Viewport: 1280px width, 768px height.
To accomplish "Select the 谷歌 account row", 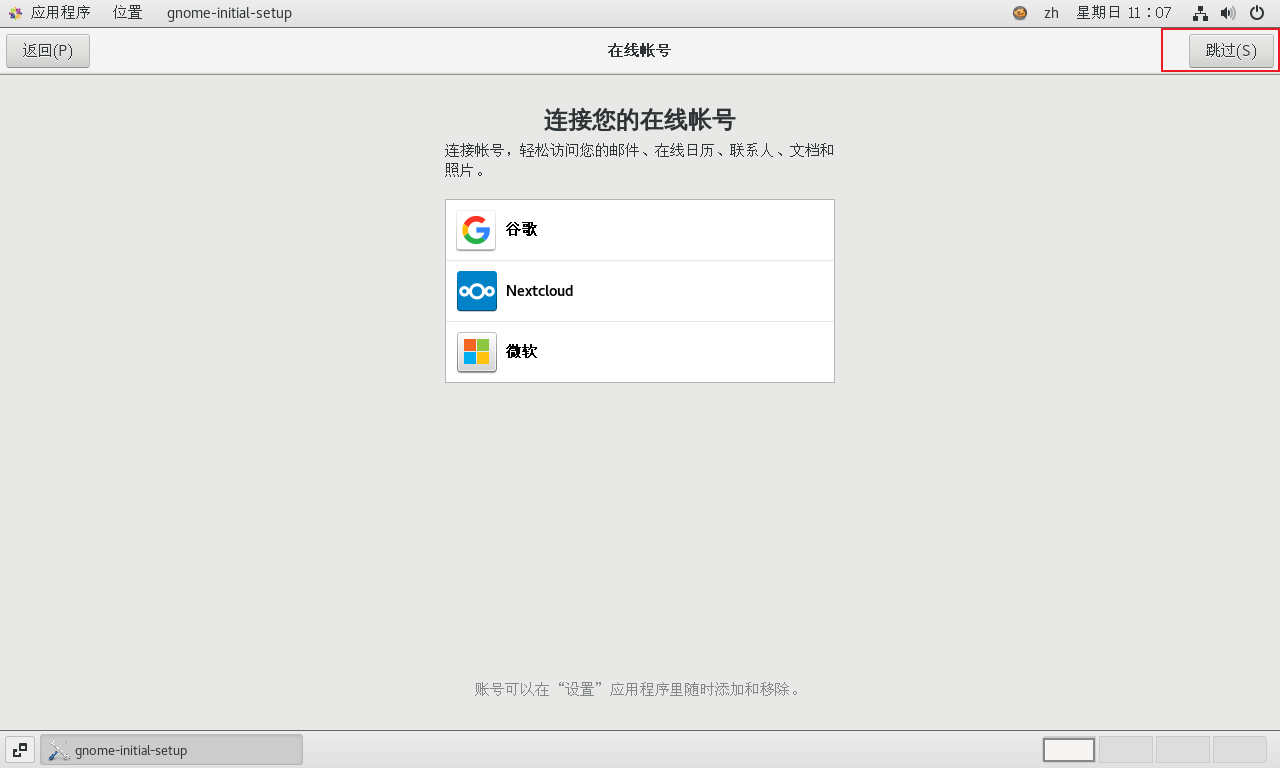I will click(640, 230).
